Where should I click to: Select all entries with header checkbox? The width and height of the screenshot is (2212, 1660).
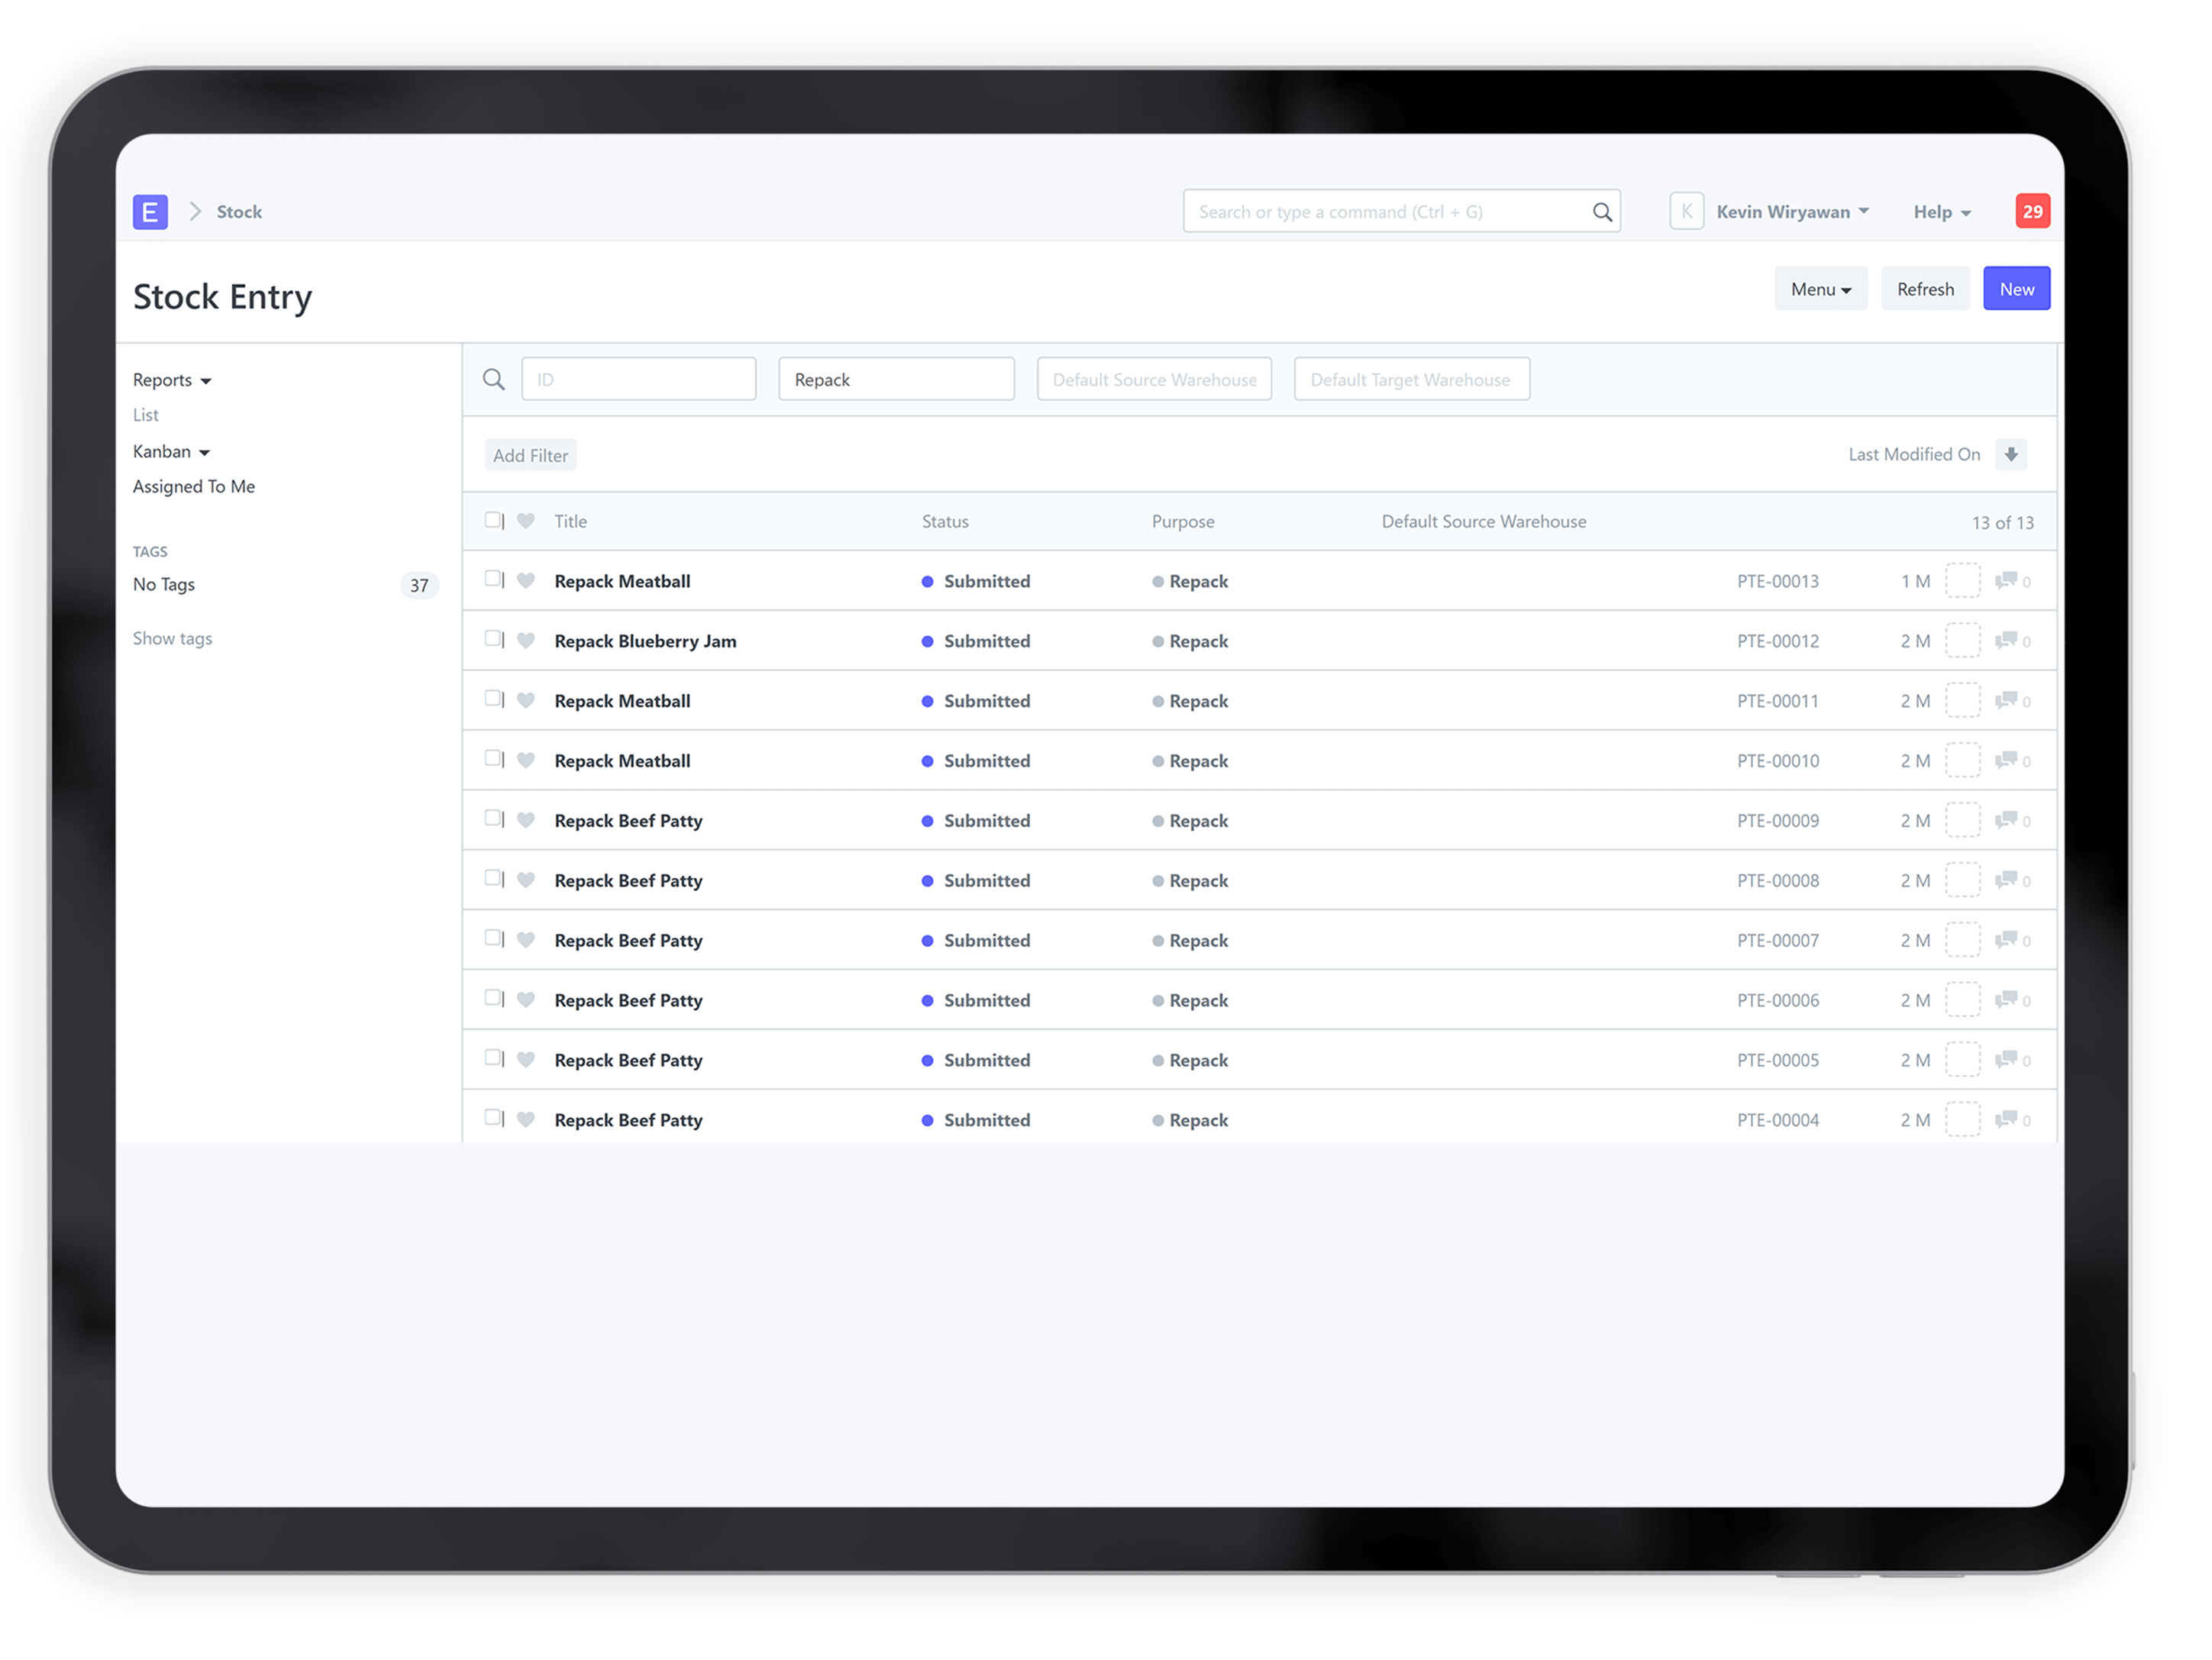493,520
